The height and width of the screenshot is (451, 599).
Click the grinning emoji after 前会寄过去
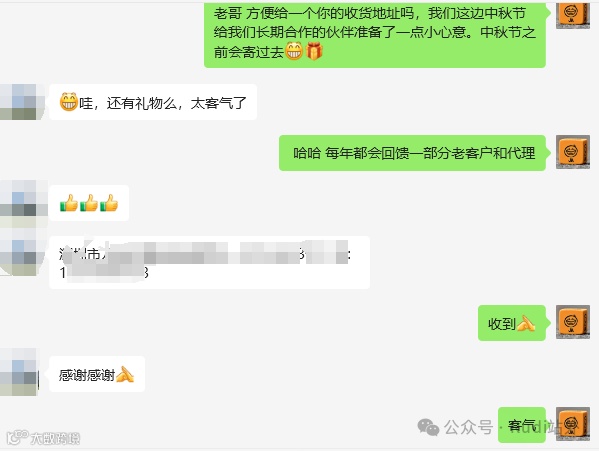(294, 51)
